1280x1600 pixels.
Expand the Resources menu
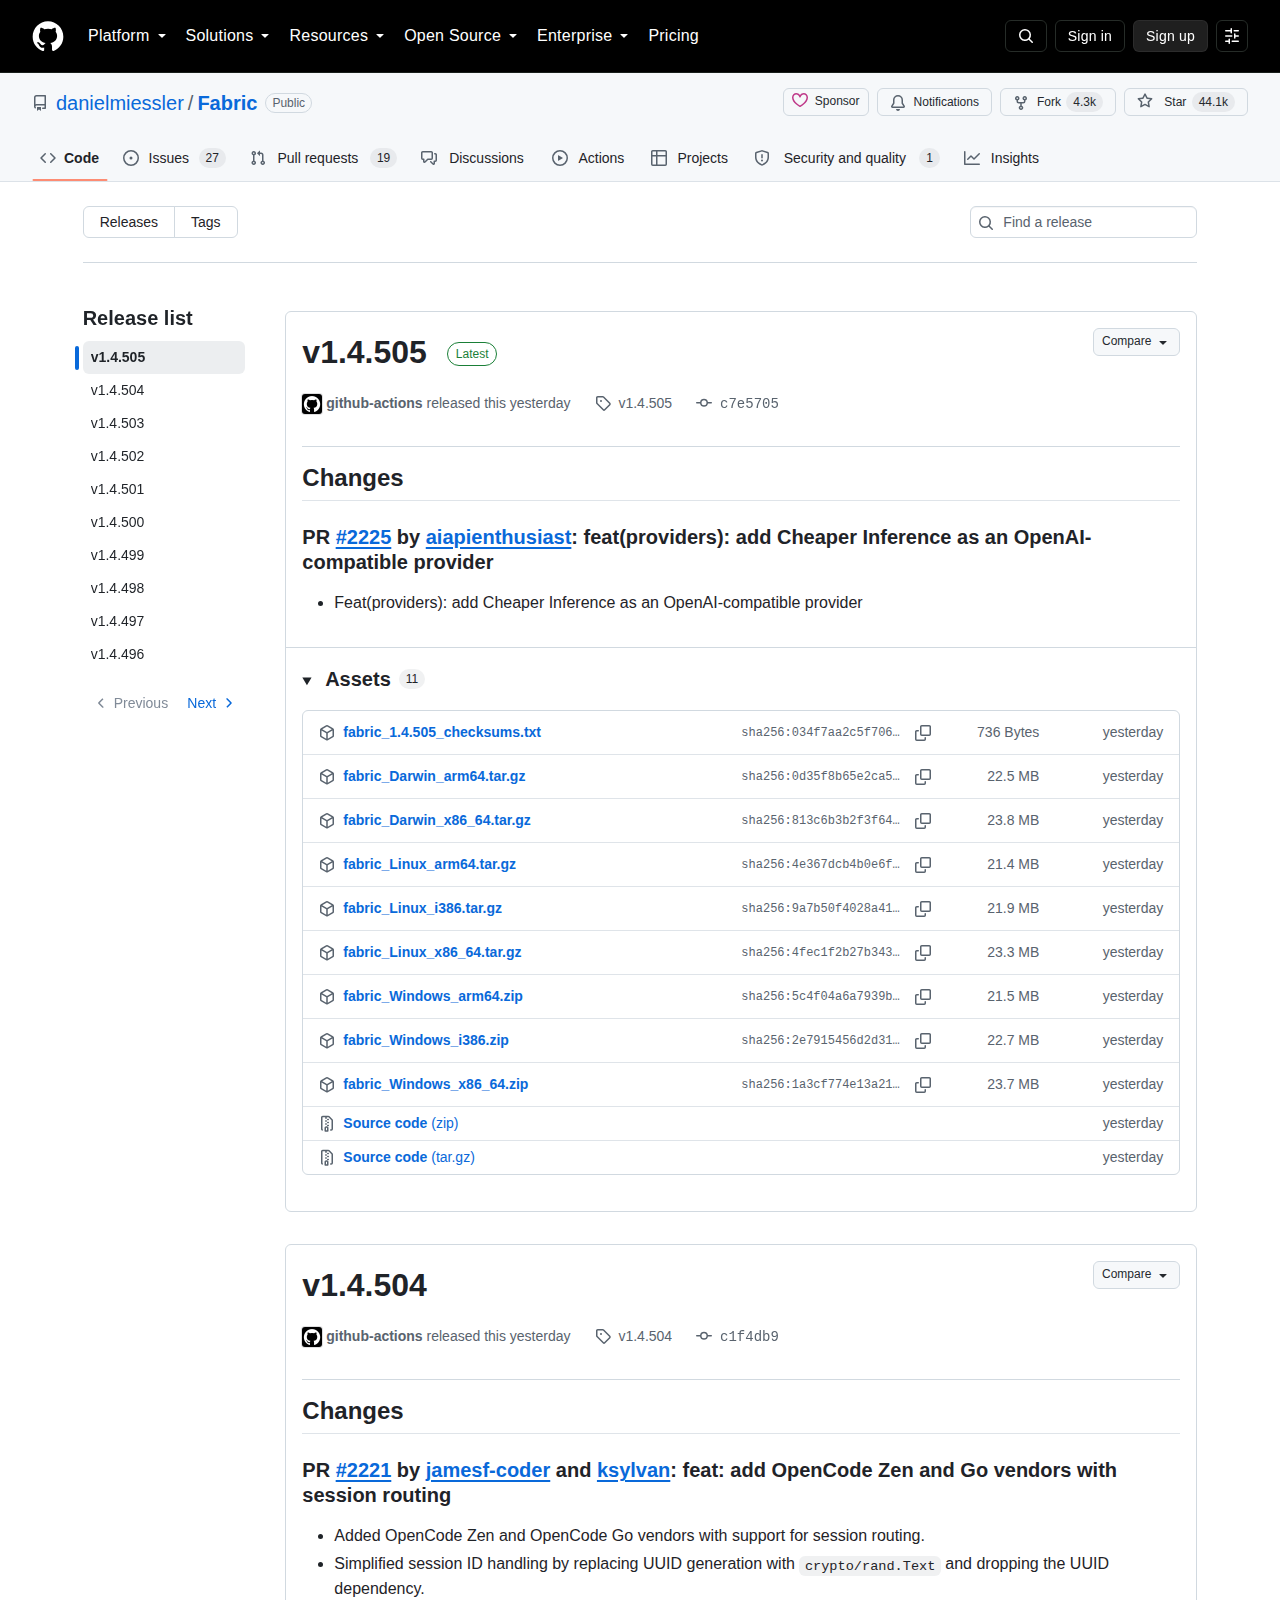[337, 36]
